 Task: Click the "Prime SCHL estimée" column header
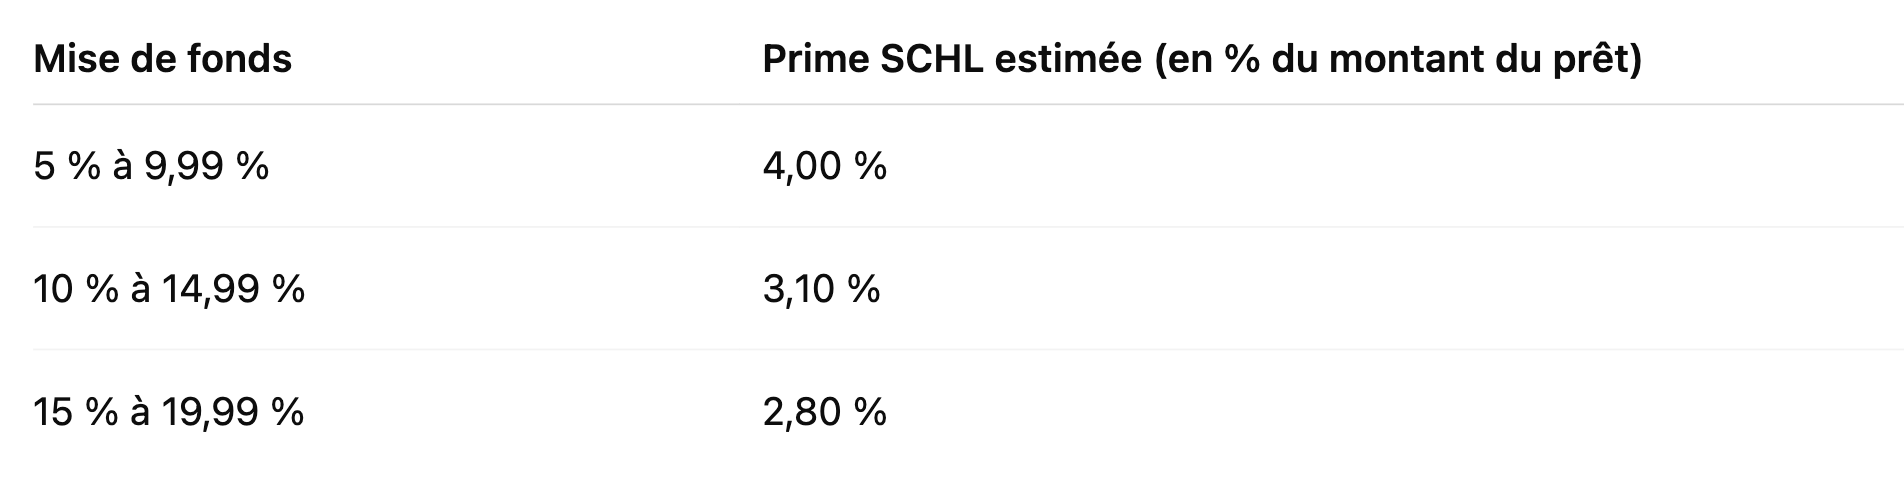(1201, 60)
